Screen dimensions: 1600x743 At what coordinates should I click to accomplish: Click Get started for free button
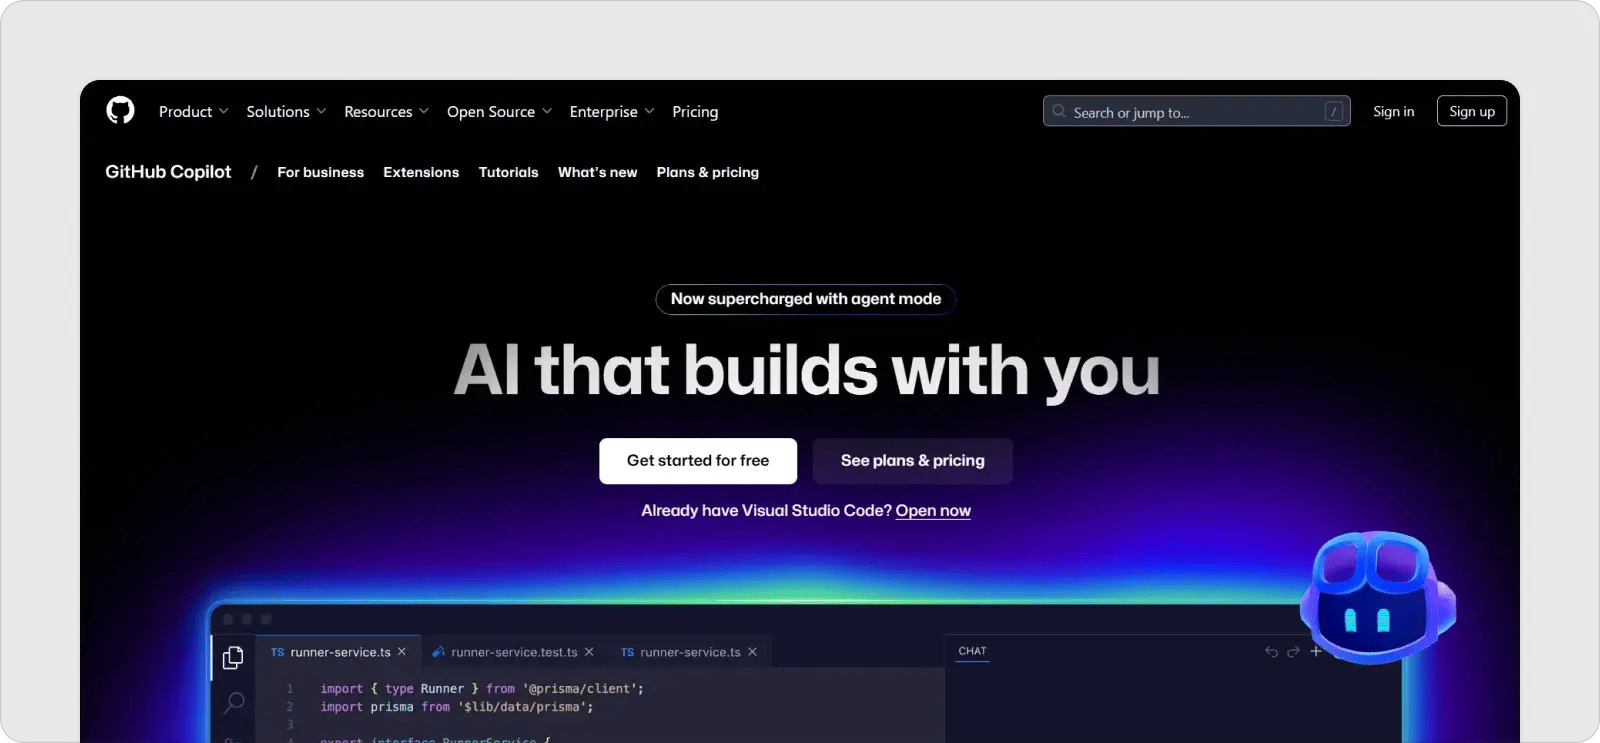tap(698, 461)
